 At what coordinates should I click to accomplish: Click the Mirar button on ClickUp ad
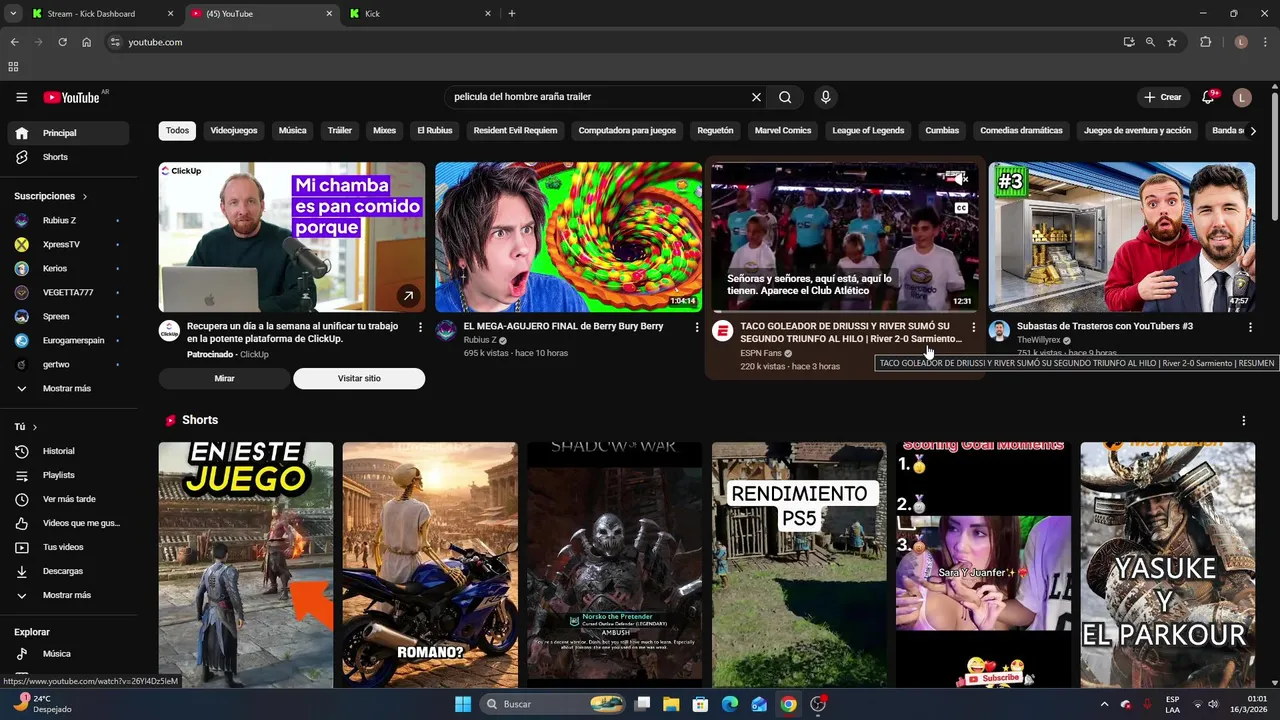pyautogui.click(x=224, y=379)
